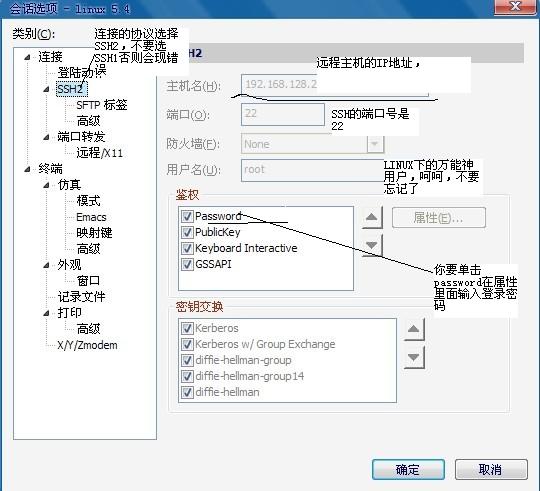Select 记录文件 in category tree
Image resolution: width=540 pixels, height=491 pixels.
click(x=81, y=296)
